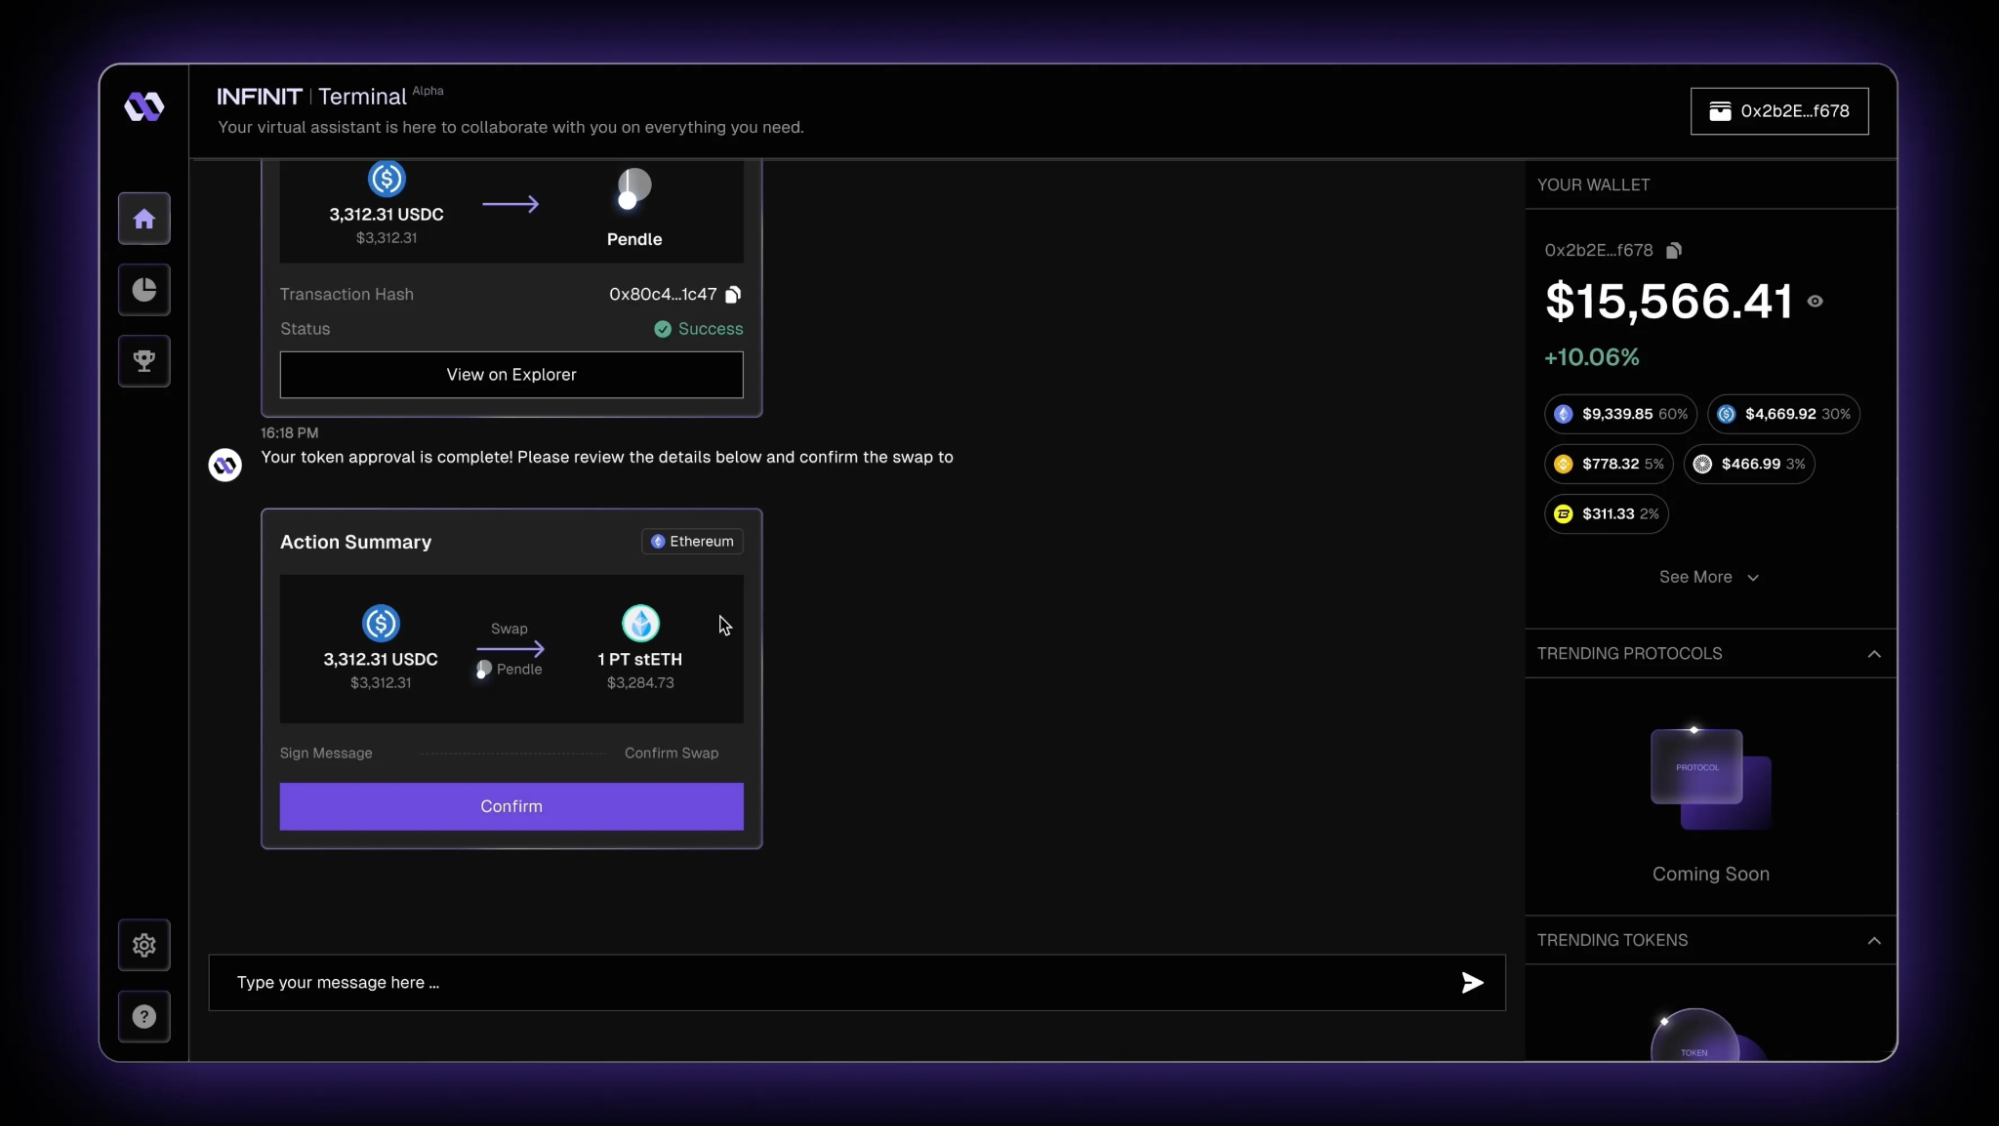Open the Home page from sidebar

pos(144,218)
